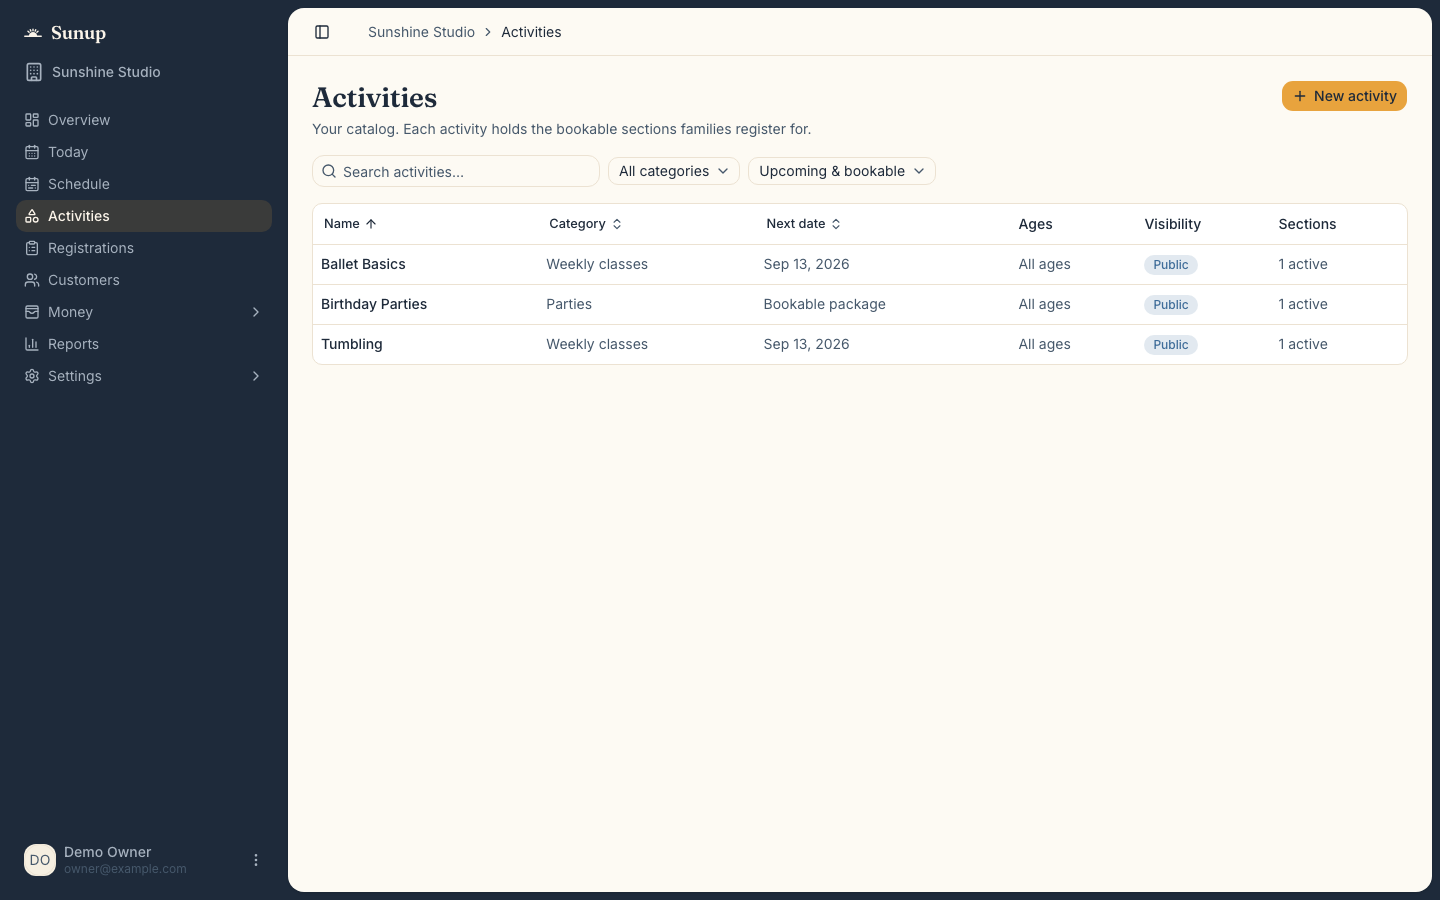The image size is (1440, 900).
Task: Click Sep 13, 2026 in Tumbling row
Action: pyautogui.click(x=806, y=344)
